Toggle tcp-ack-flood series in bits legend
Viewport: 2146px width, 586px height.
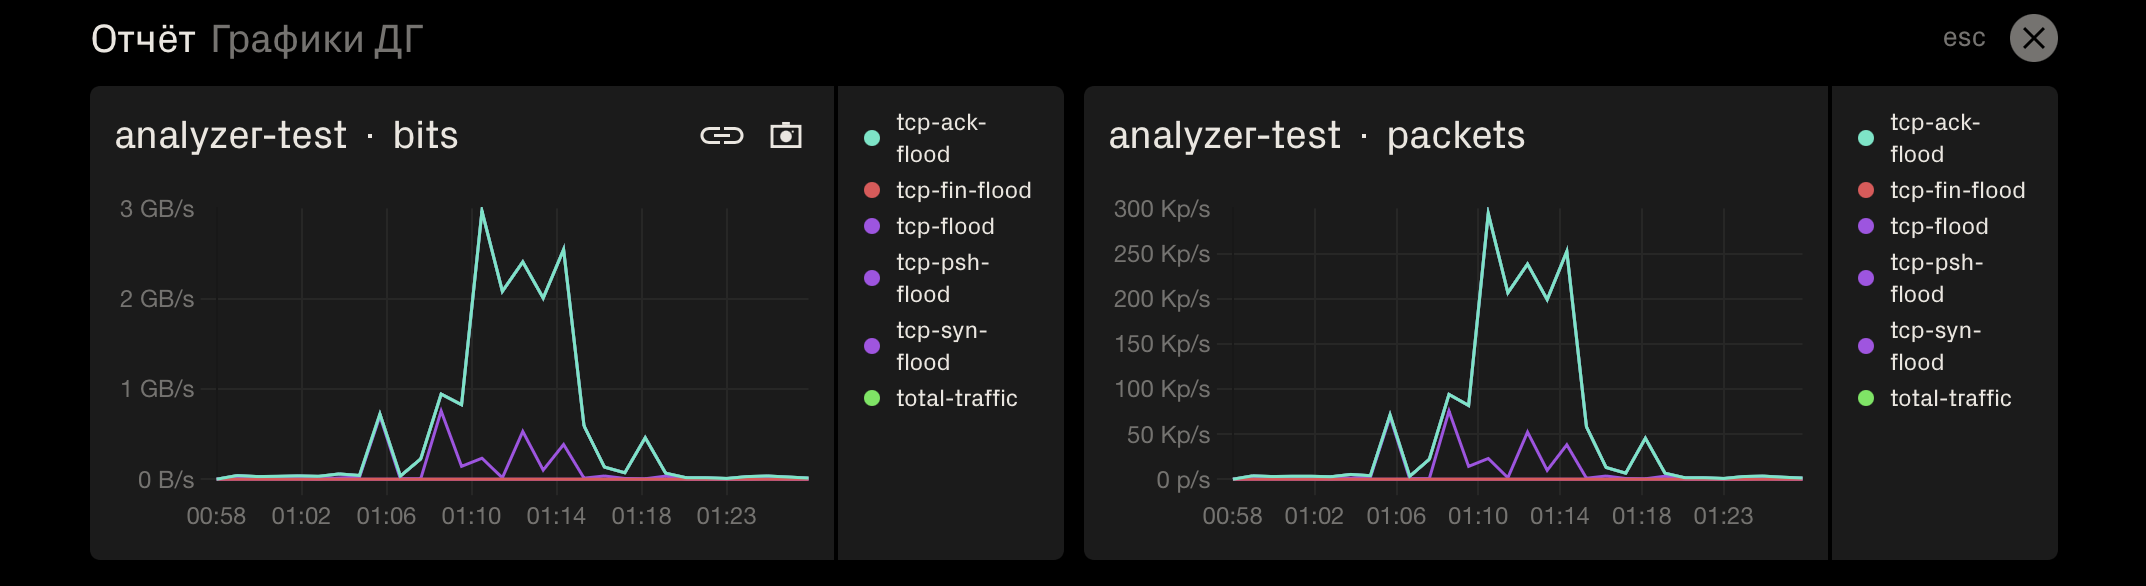click(940, 138)
